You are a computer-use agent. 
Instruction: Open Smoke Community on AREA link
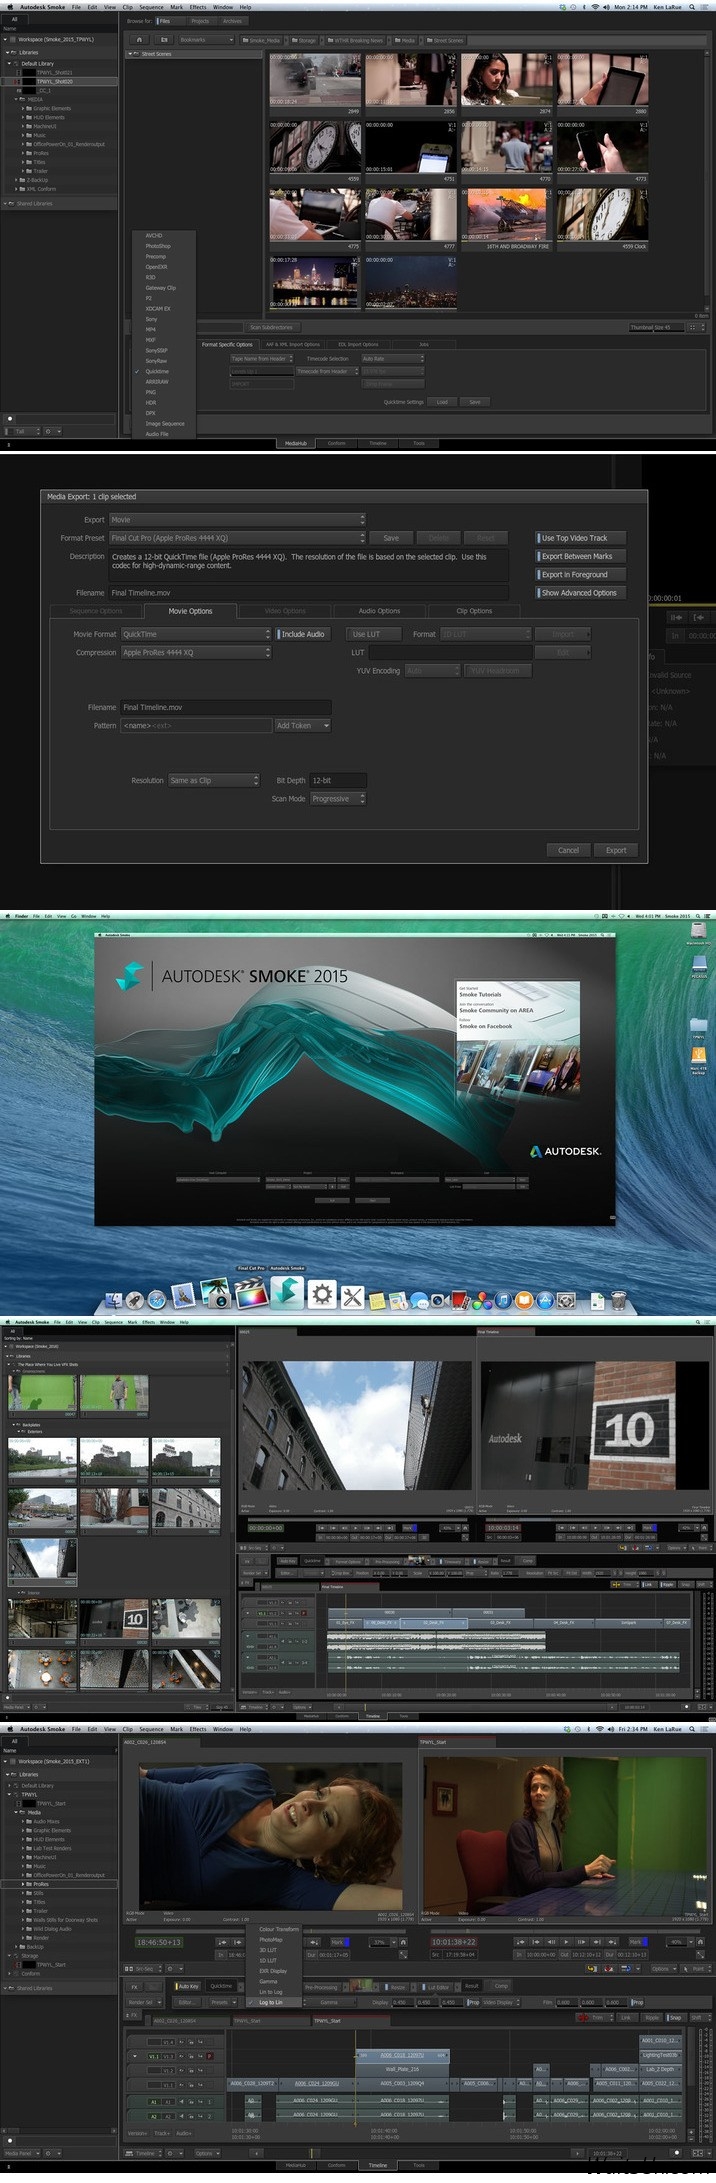pos(496,1010)
